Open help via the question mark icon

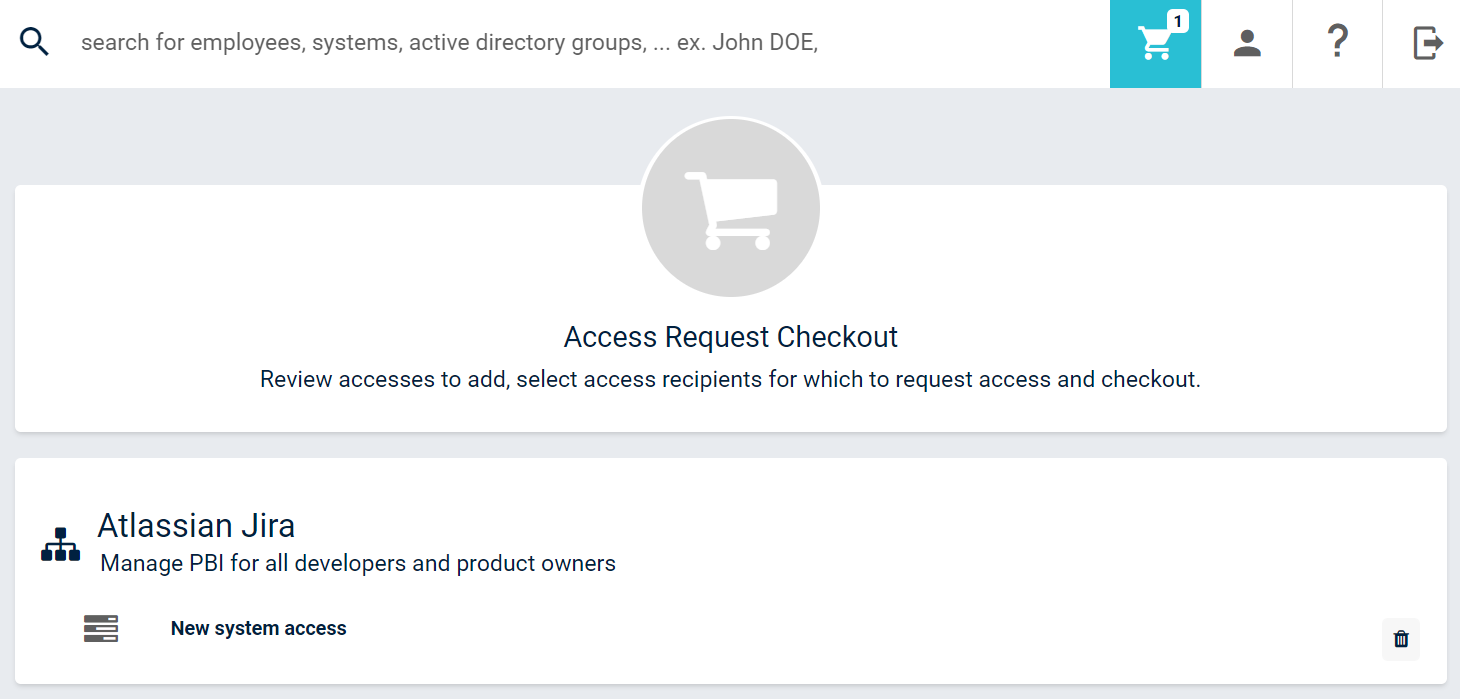1337,43
